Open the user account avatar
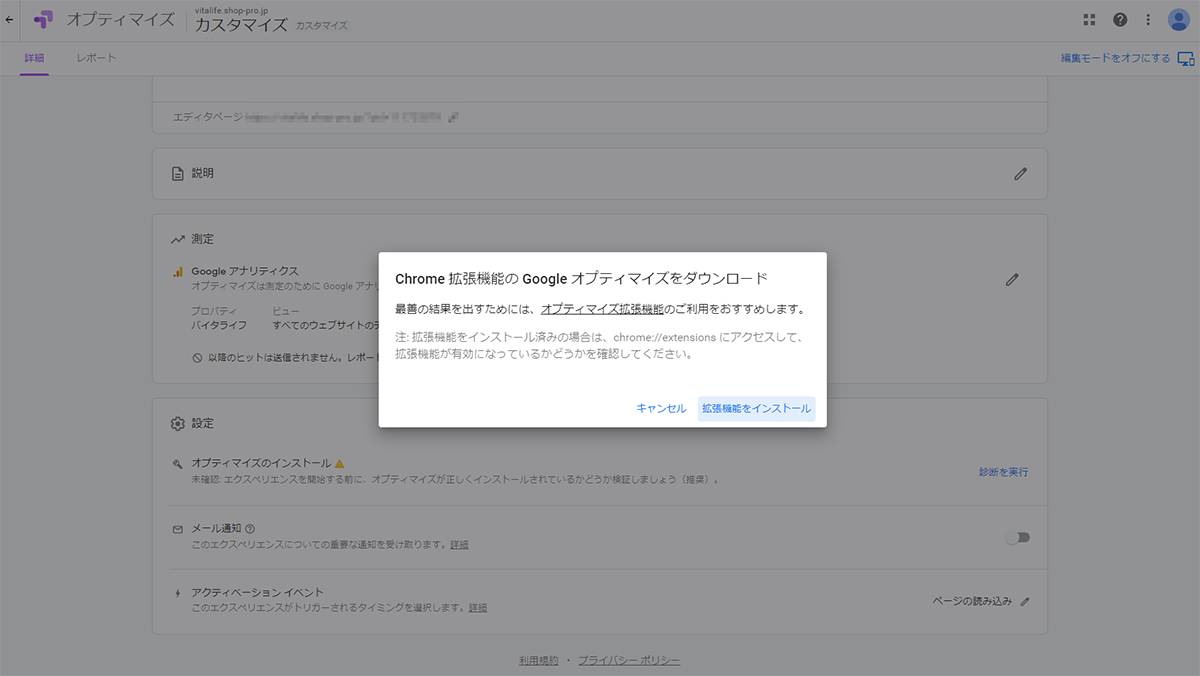 1179,20
